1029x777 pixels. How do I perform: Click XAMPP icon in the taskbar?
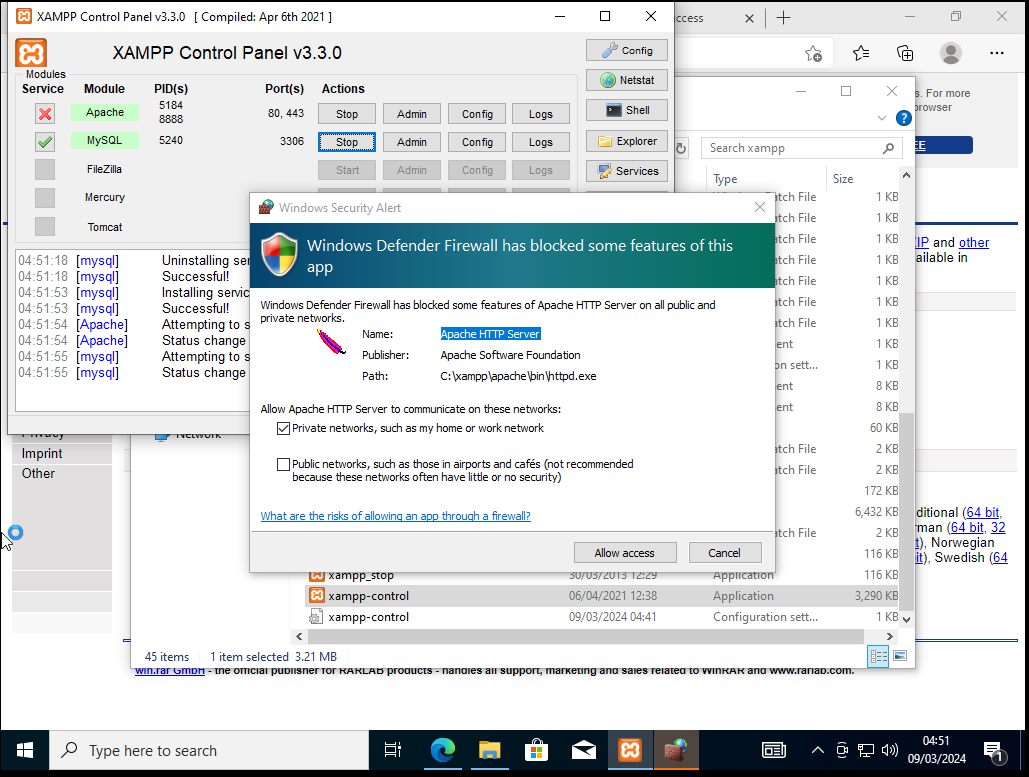pos(630,750)
